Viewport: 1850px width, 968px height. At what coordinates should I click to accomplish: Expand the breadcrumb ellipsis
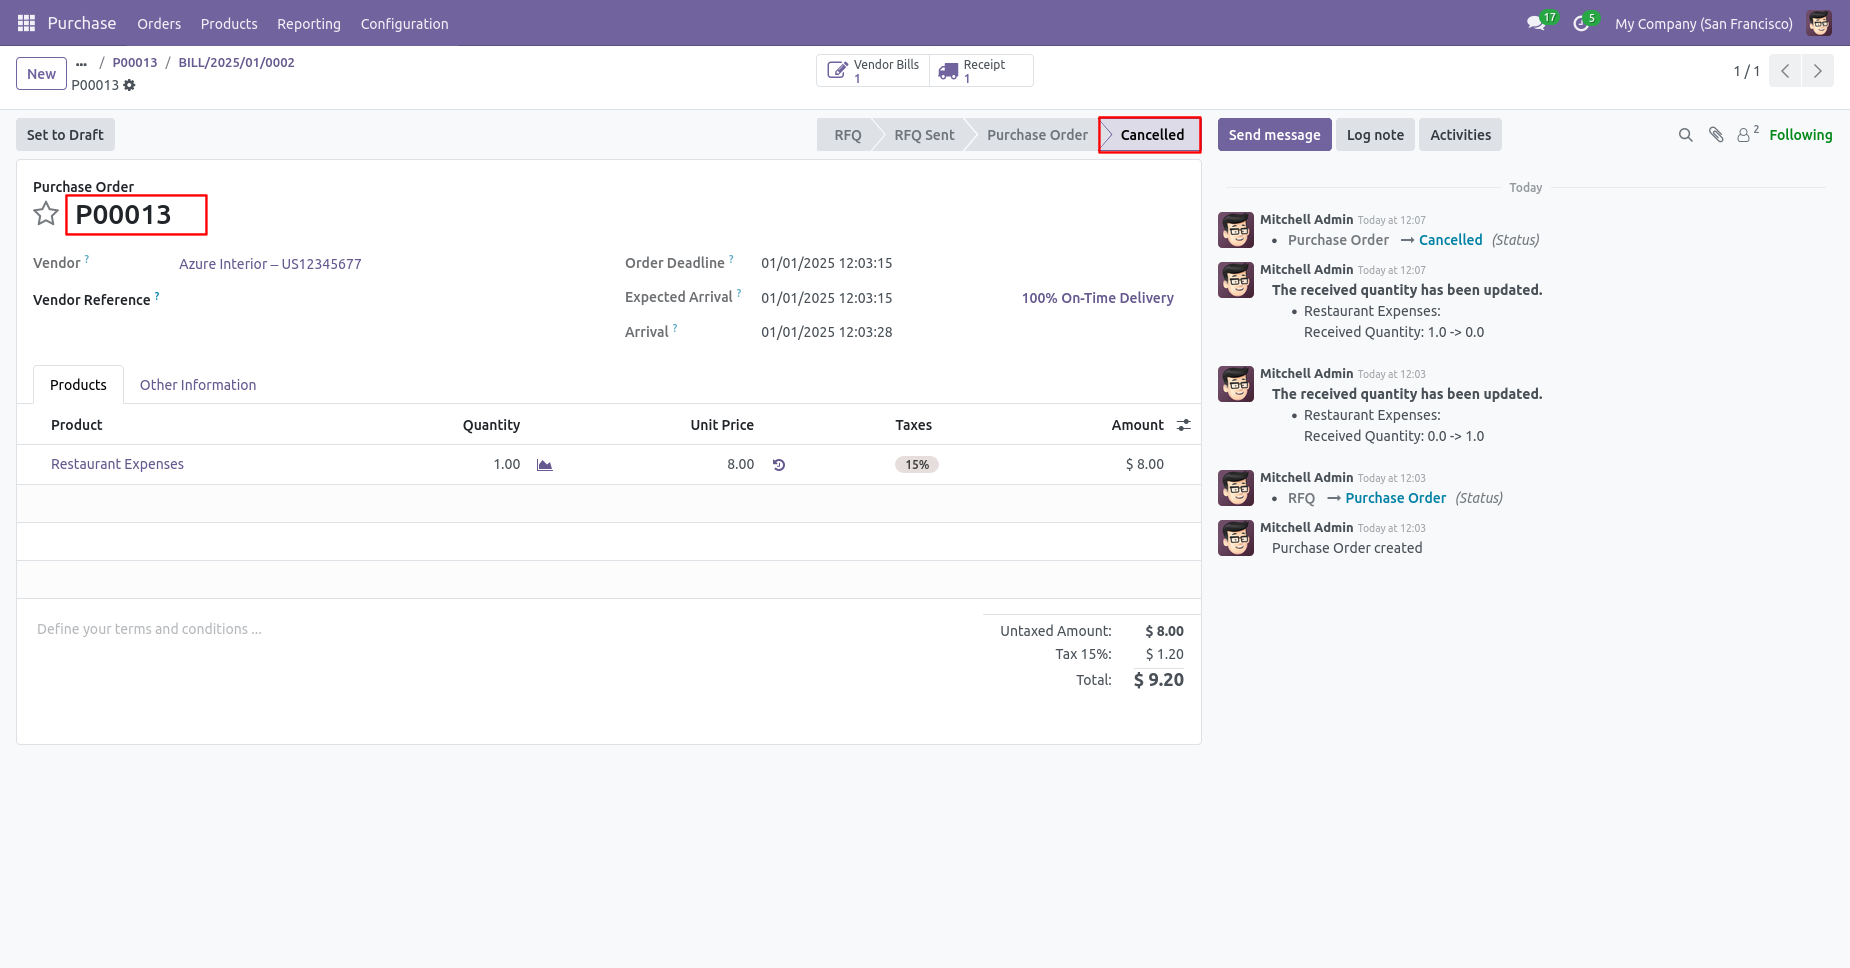(82, 63)
